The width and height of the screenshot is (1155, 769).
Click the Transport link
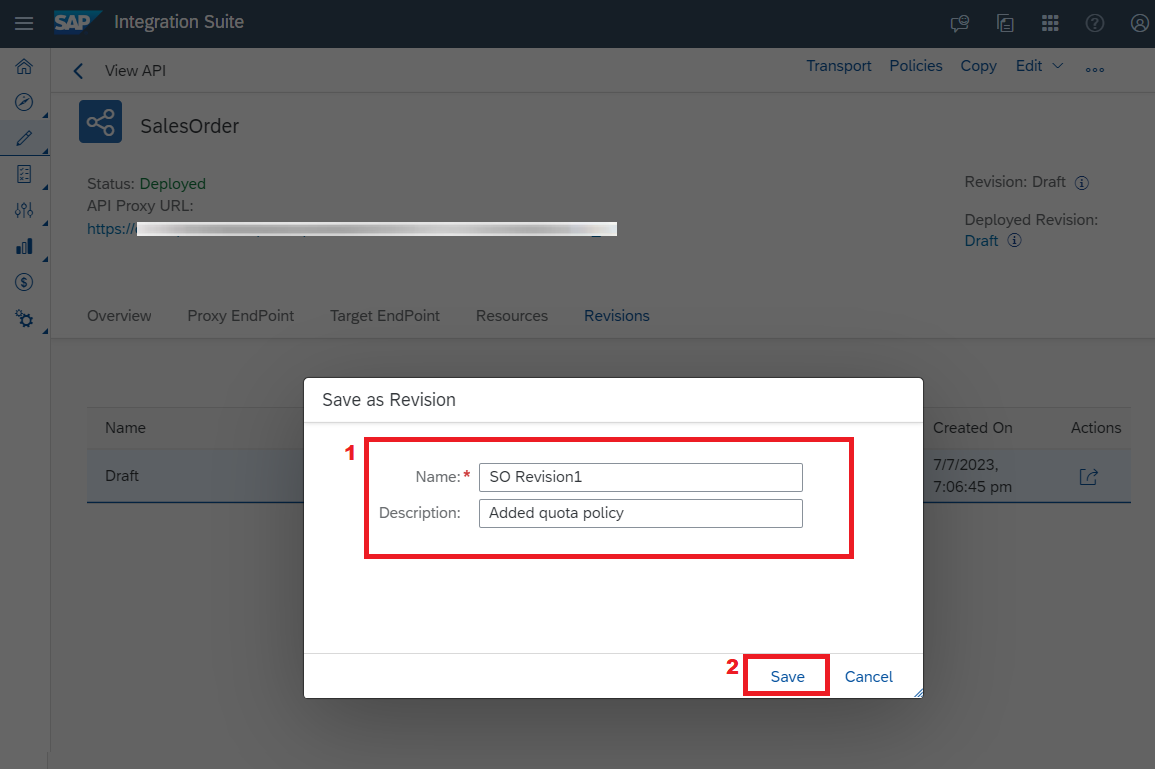[838, 66]
